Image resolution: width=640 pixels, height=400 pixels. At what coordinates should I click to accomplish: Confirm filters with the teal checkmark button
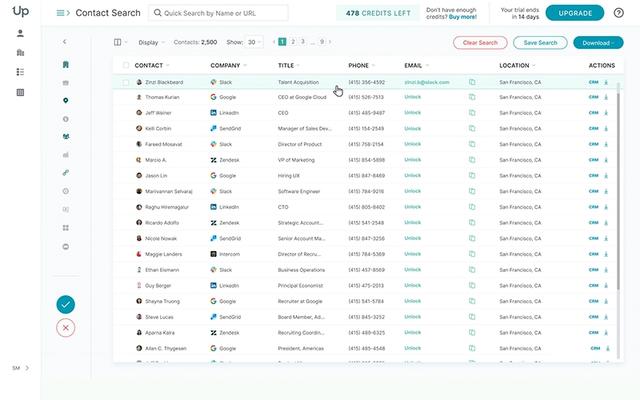tap(66, 304)
